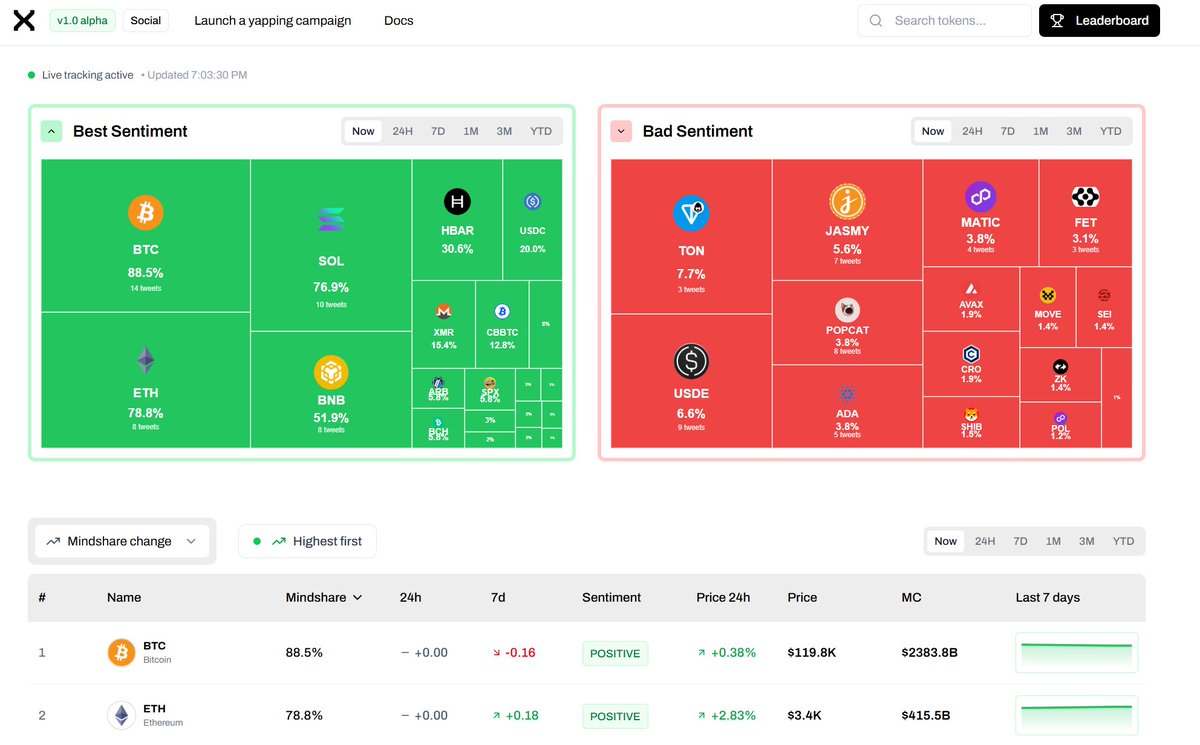
Task: Click the Ethereum icon in table row 2
Action: 121,716
